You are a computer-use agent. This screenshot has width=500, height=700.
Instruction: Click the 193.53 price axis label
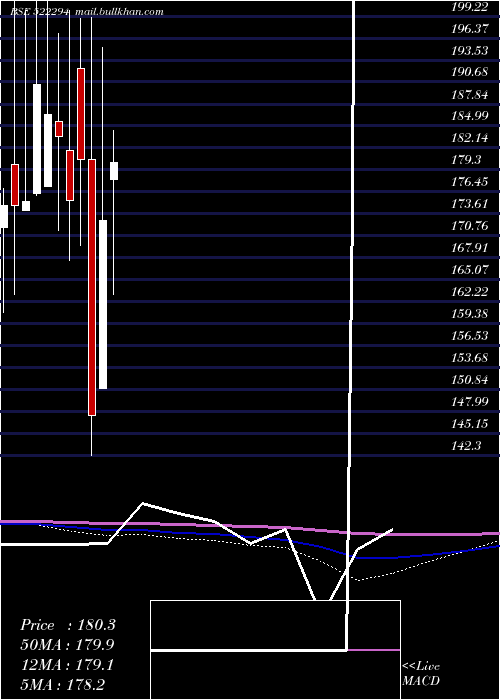point(470,50)
